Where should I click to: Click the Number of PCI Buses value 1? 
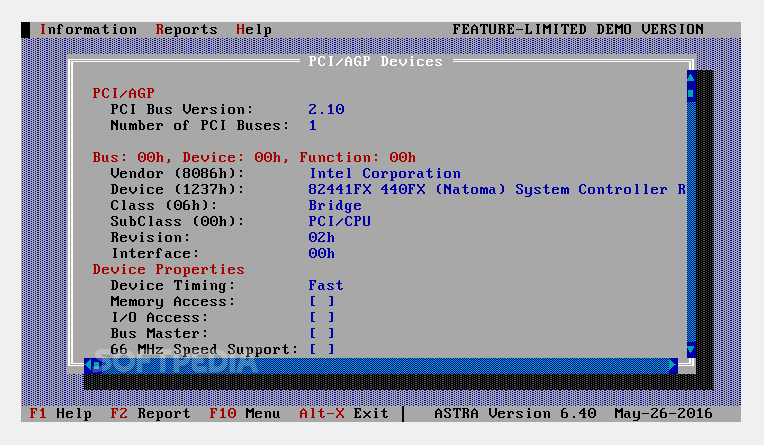(x=312, y=125)
